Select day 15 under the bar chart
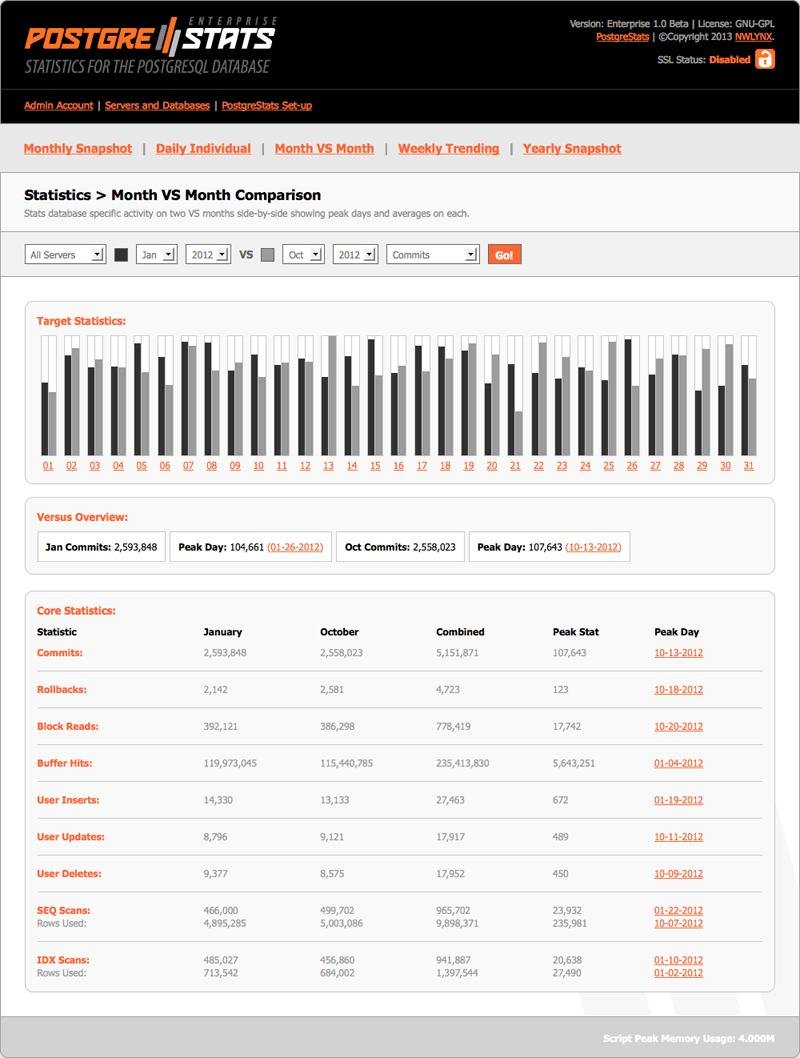 (375, 465)
